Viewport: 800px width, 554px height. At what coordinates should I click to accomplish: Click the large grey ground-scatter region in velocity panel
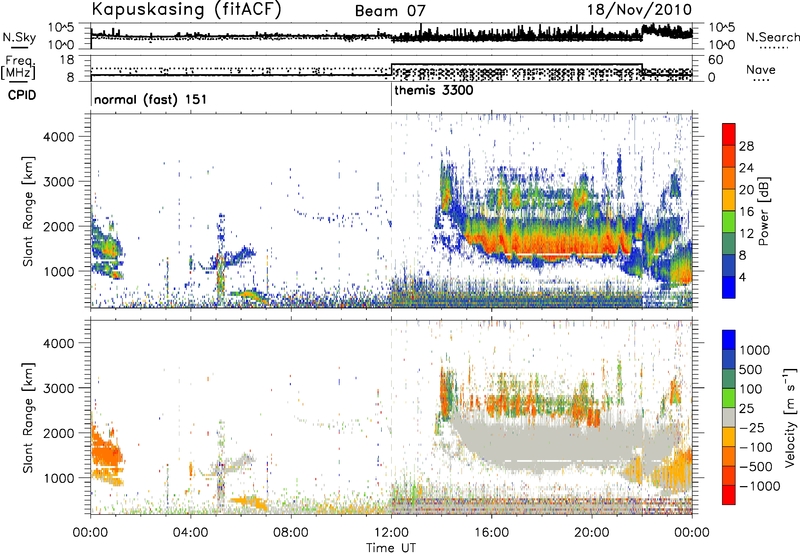click(551, 439)
